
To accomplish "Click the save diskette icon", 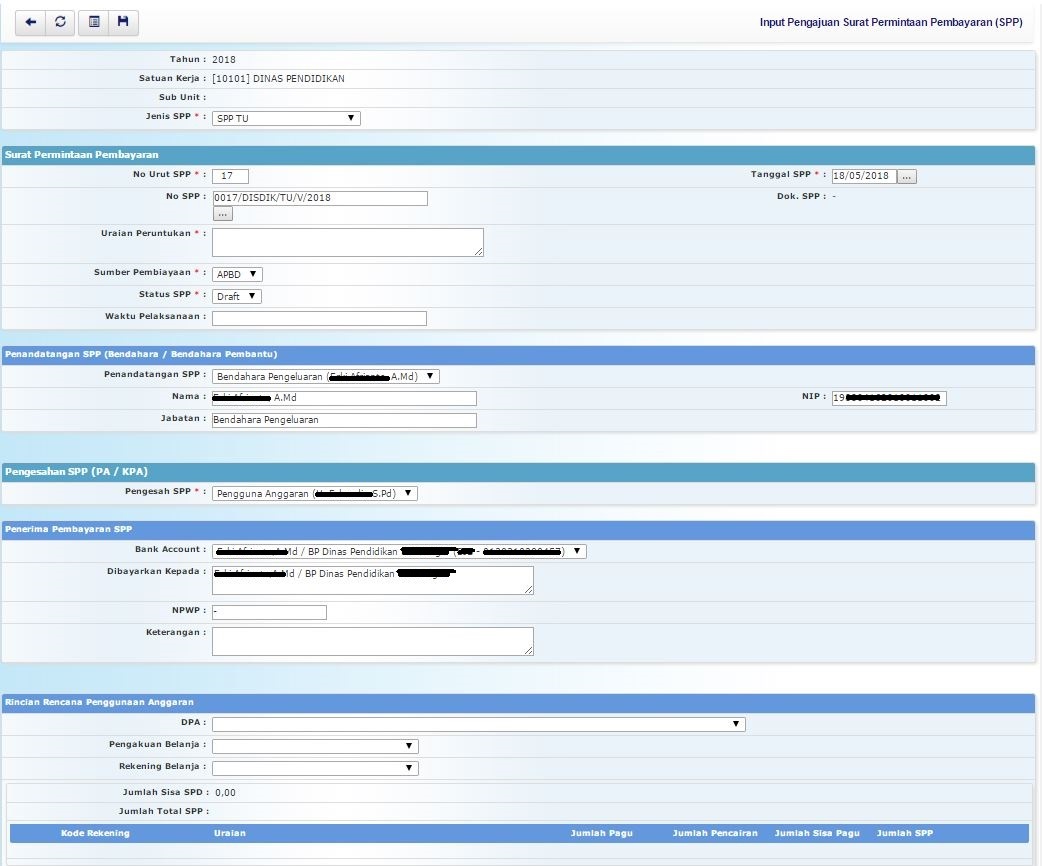I will pos(123,22).
